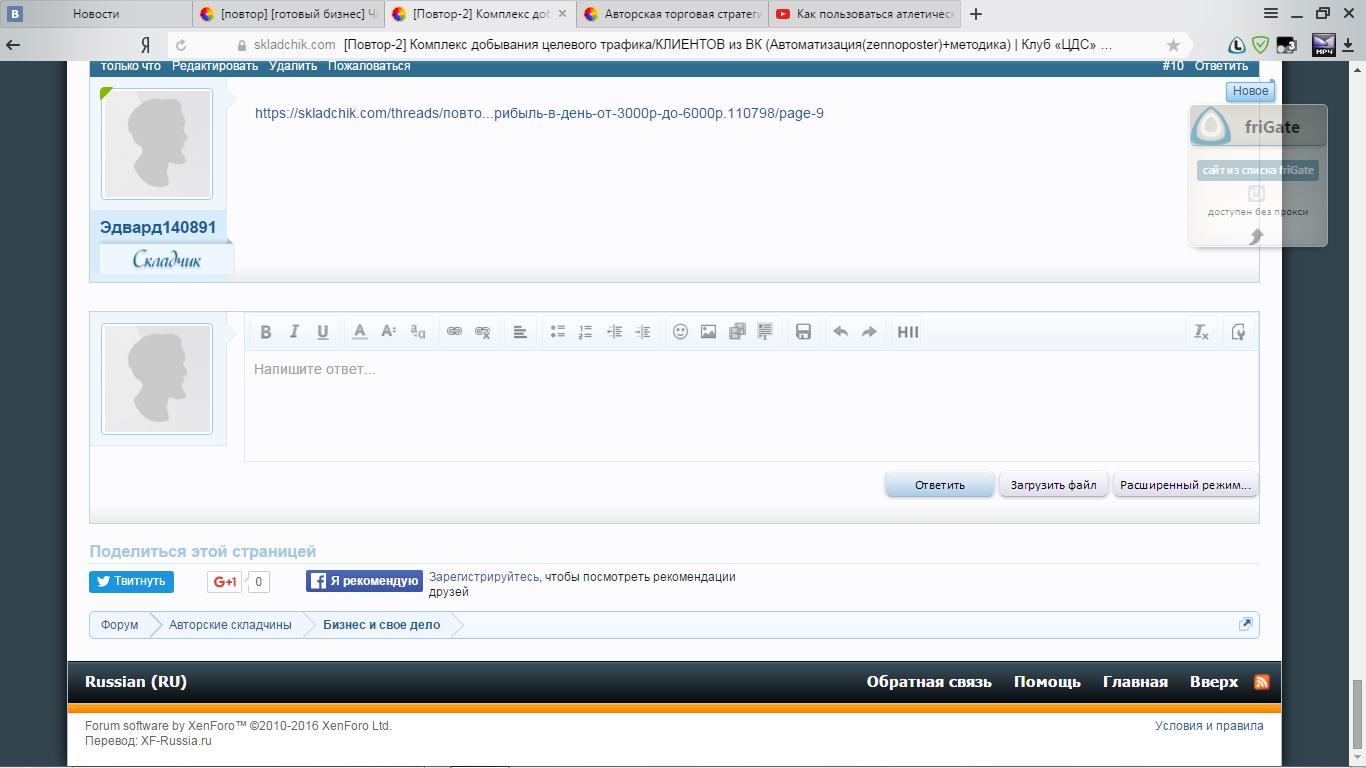Viewport: 1366px width, 768px height.
Task: Insert a numbered list
Action: 586,332
